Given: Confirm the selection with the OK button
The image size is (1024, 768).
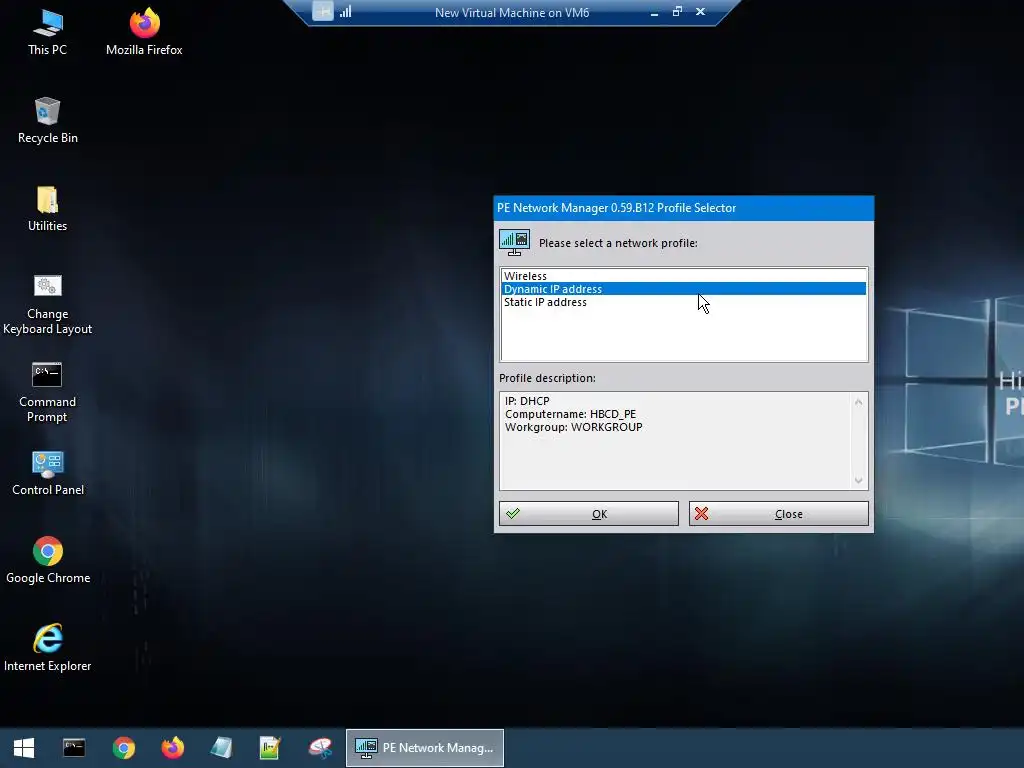Looking at the screenshot, I should tap(589, 514).
